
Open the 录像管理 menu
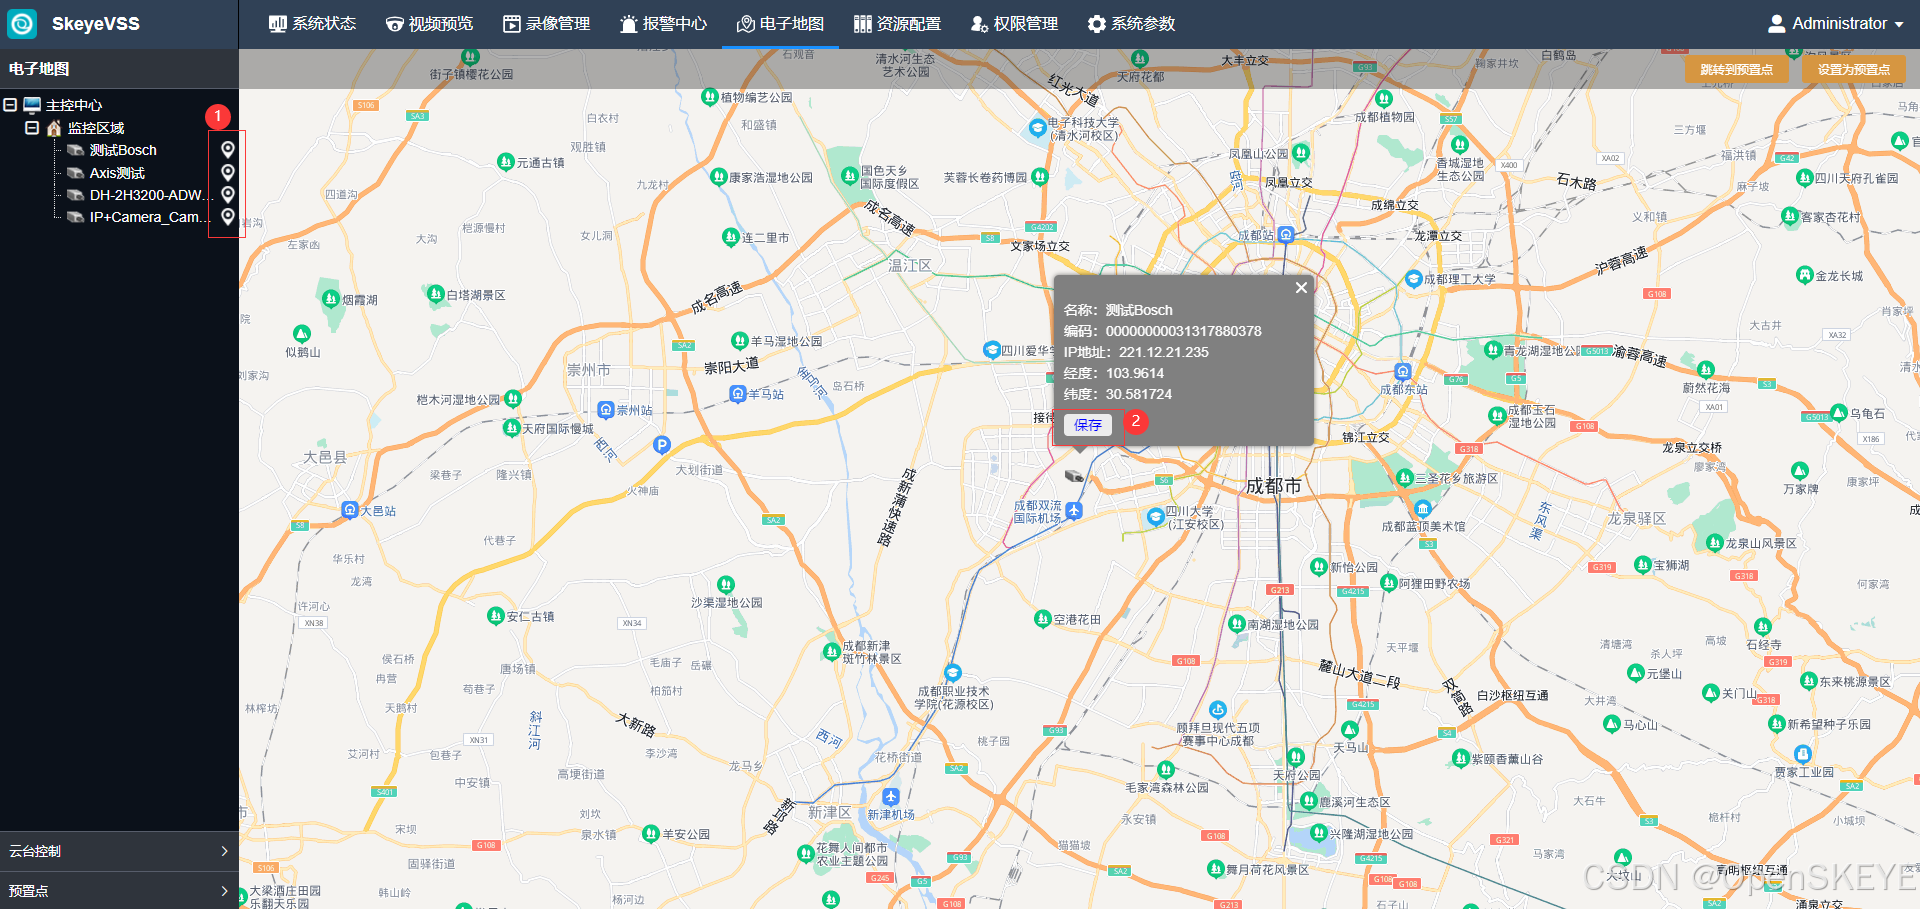(x=546, y=23)
